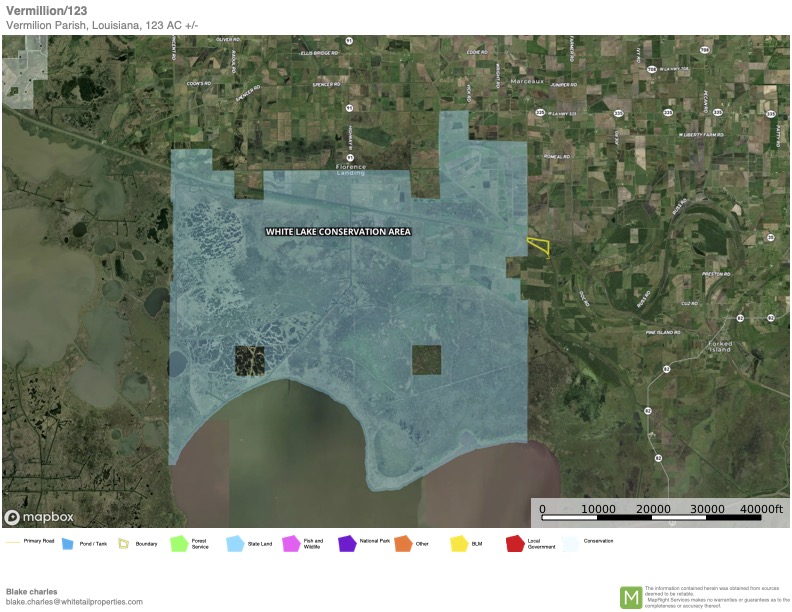This screenshot has width=792, height=612.
Task: Click the Primary Road legend line
Action: click(x=13, y=543)
